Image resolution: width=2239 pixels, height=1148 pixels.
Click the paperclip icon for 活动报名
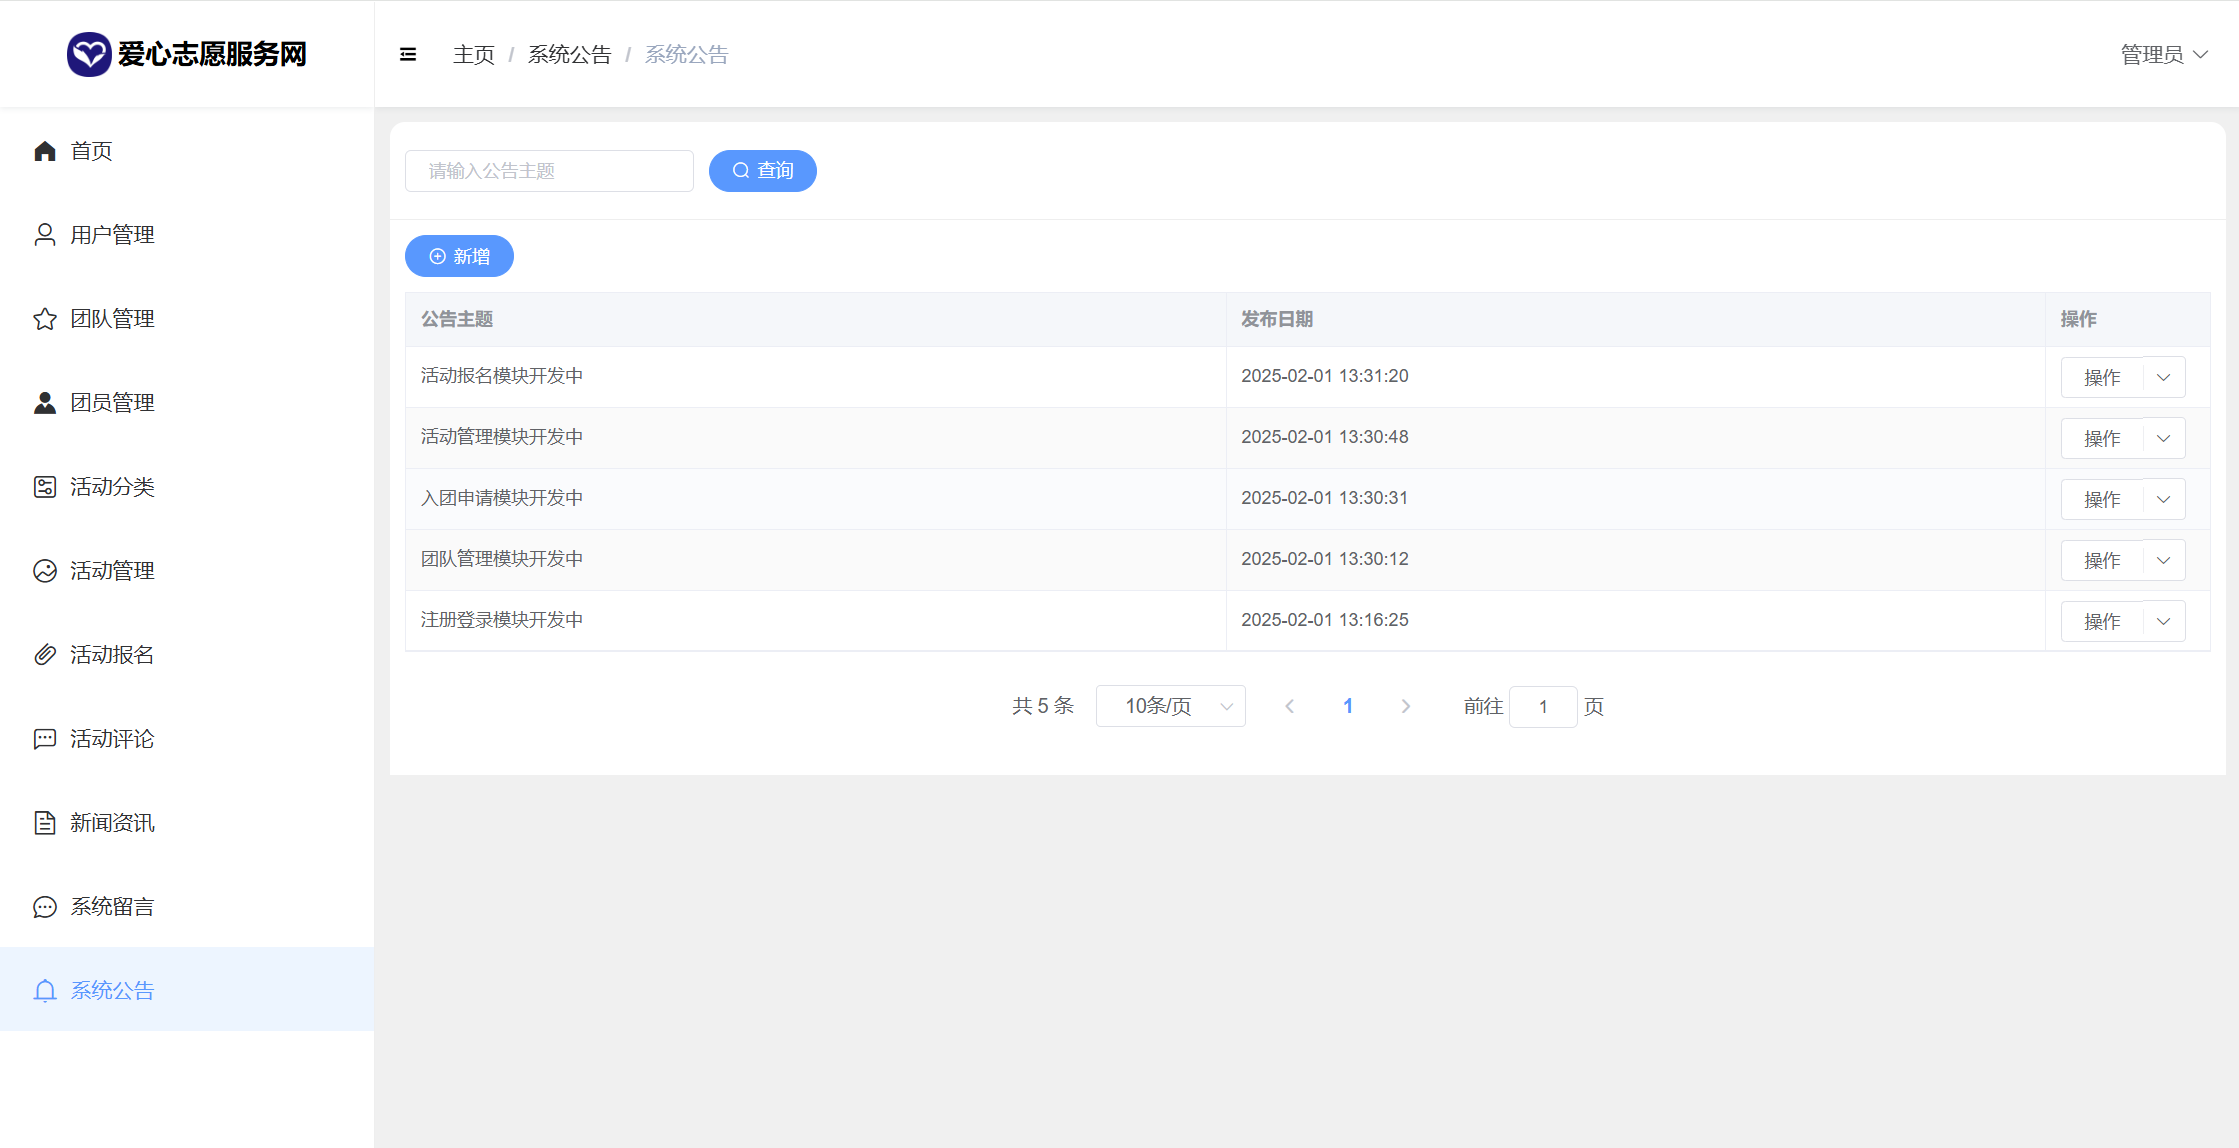tap(45, 655)
